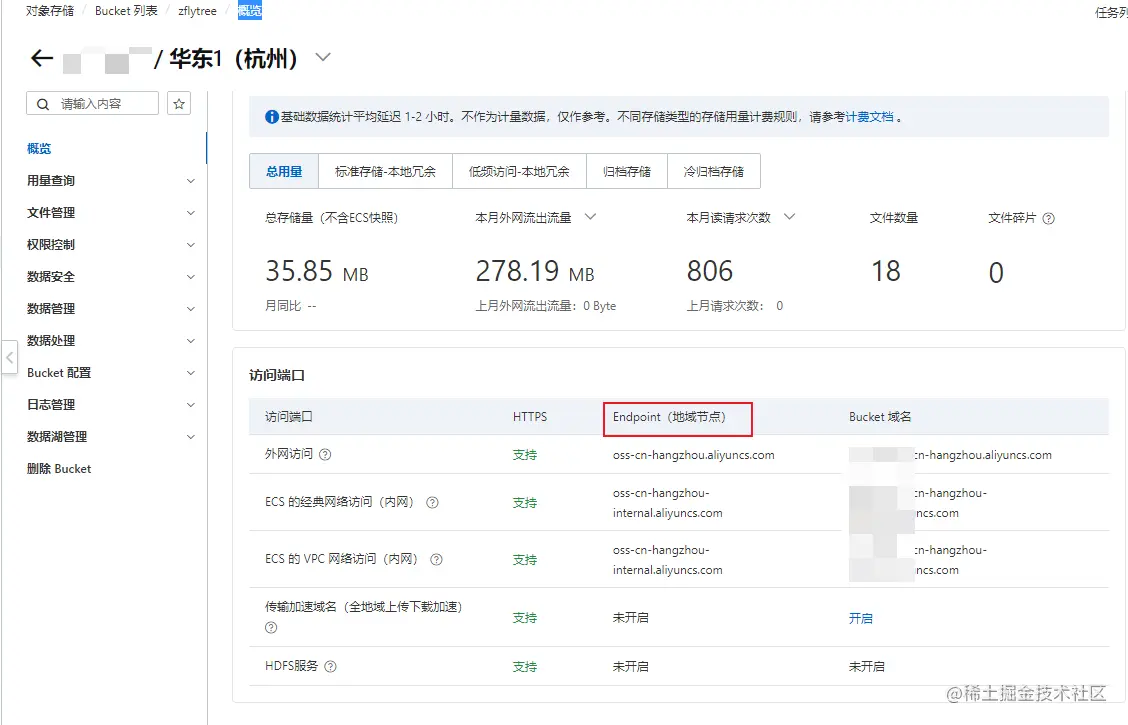
Task: Switch to 标准存储-本地冗余 tab
Action: pos(386,171)
